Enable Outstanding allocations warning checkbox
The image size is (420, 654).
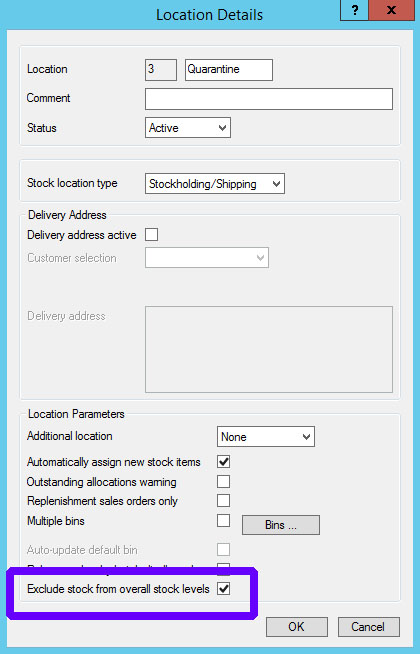tap(224, 482)
